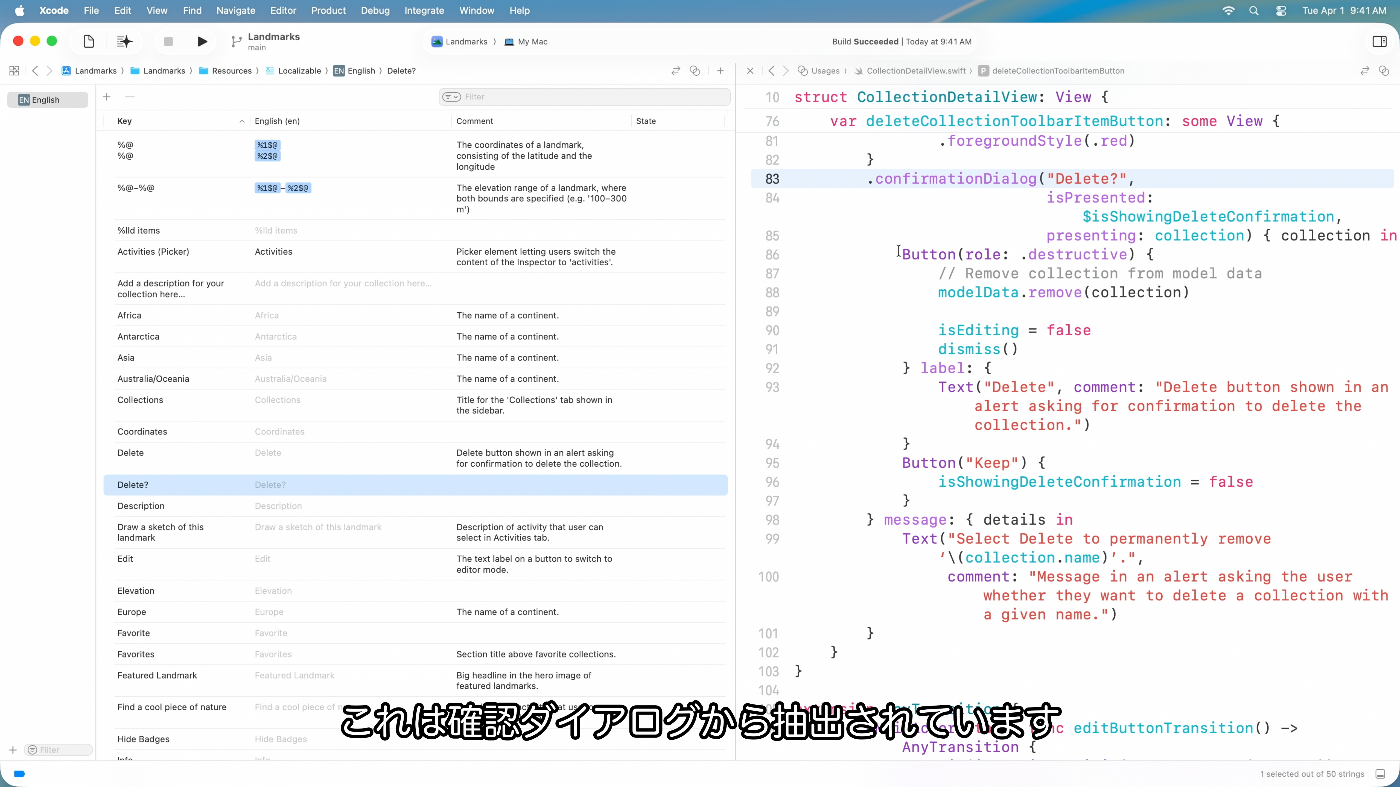
Task: Open the Navigate menu
Action: [x=236, y=10]
